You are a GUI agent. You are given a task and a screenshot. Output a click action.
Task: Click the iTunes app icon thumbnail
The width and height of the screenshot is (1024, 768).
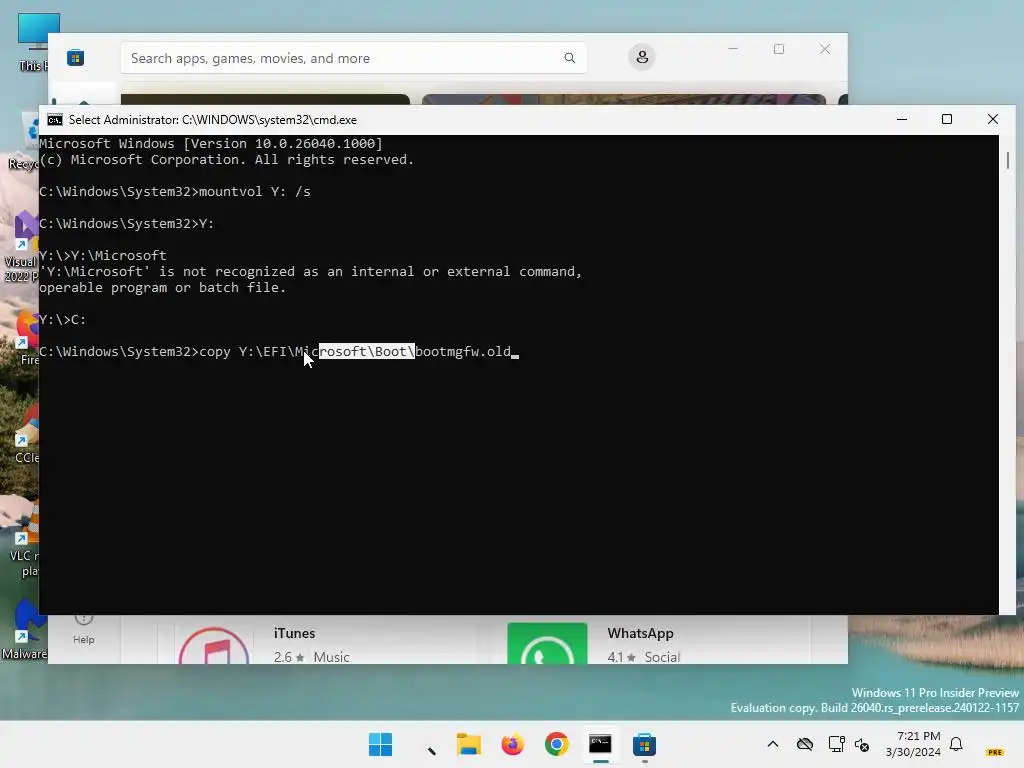pos(214,645)
